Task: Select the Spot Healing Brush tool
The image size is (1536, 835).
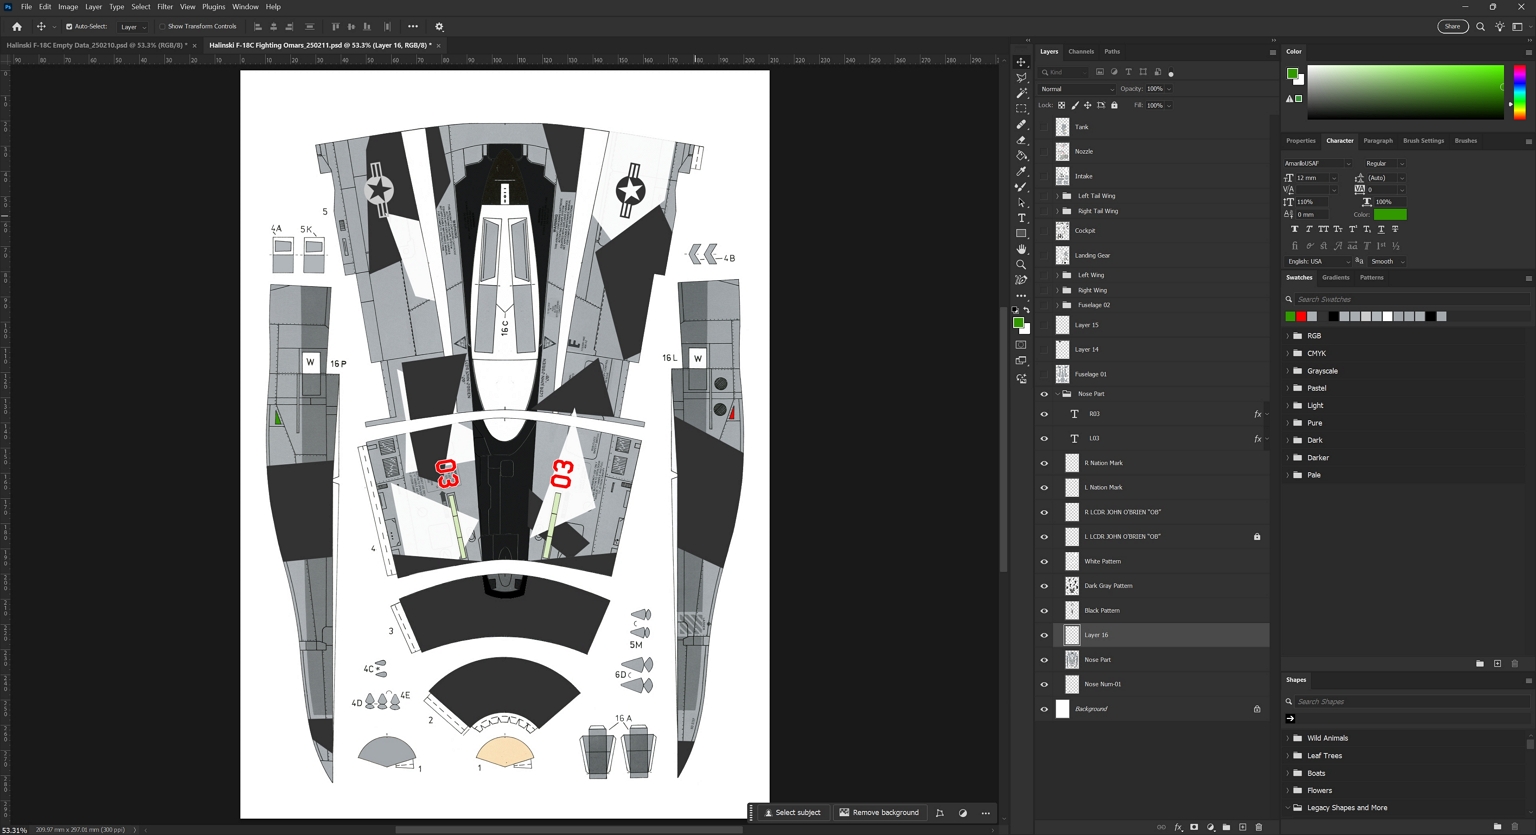Action: pyautogui.click(x=1021, y=124)
